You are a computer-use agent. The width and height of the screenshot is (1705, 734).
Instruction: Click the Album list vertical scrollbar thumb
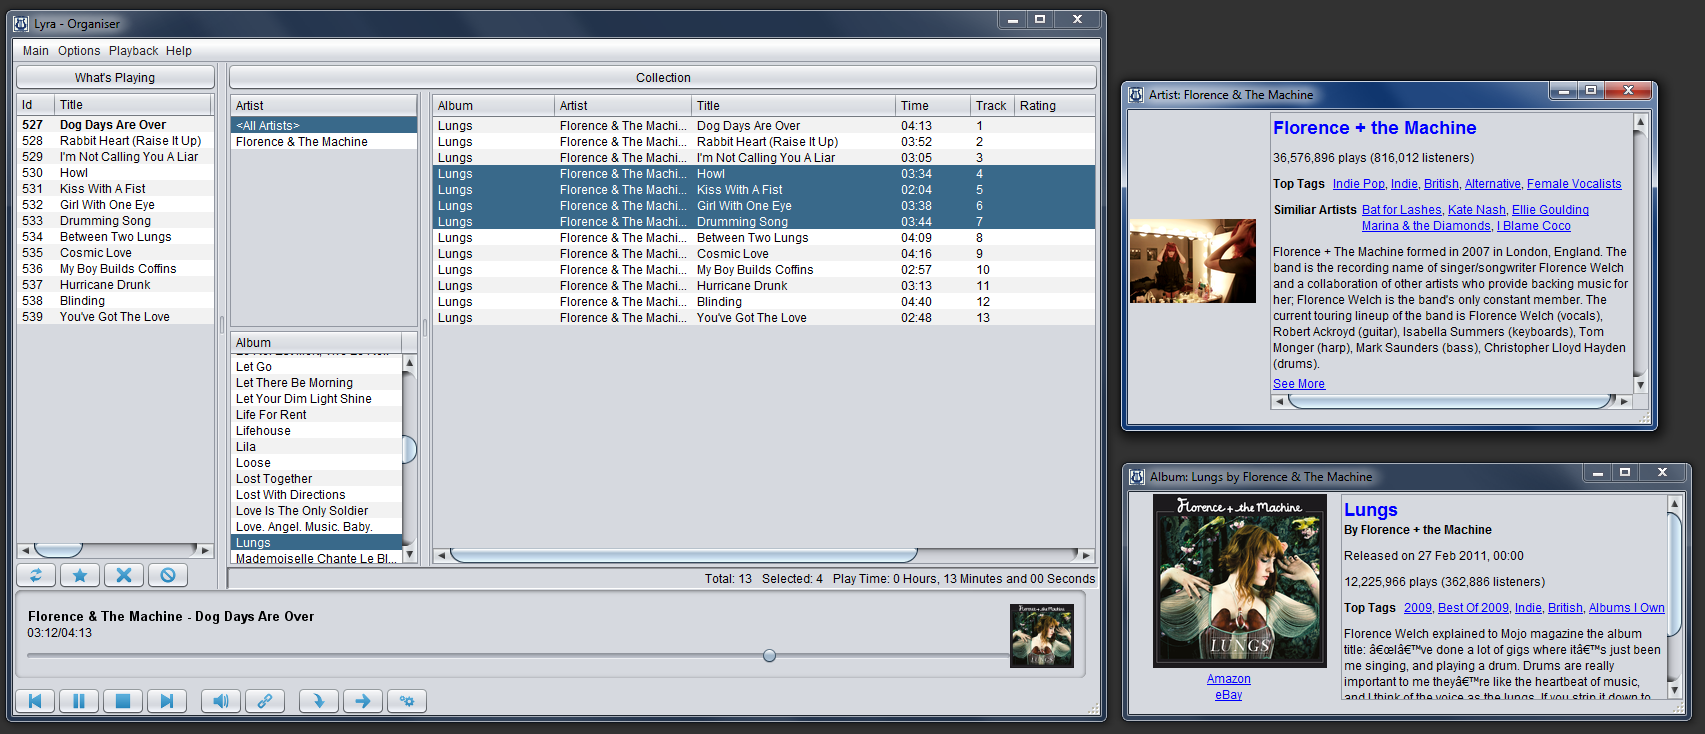409,450
